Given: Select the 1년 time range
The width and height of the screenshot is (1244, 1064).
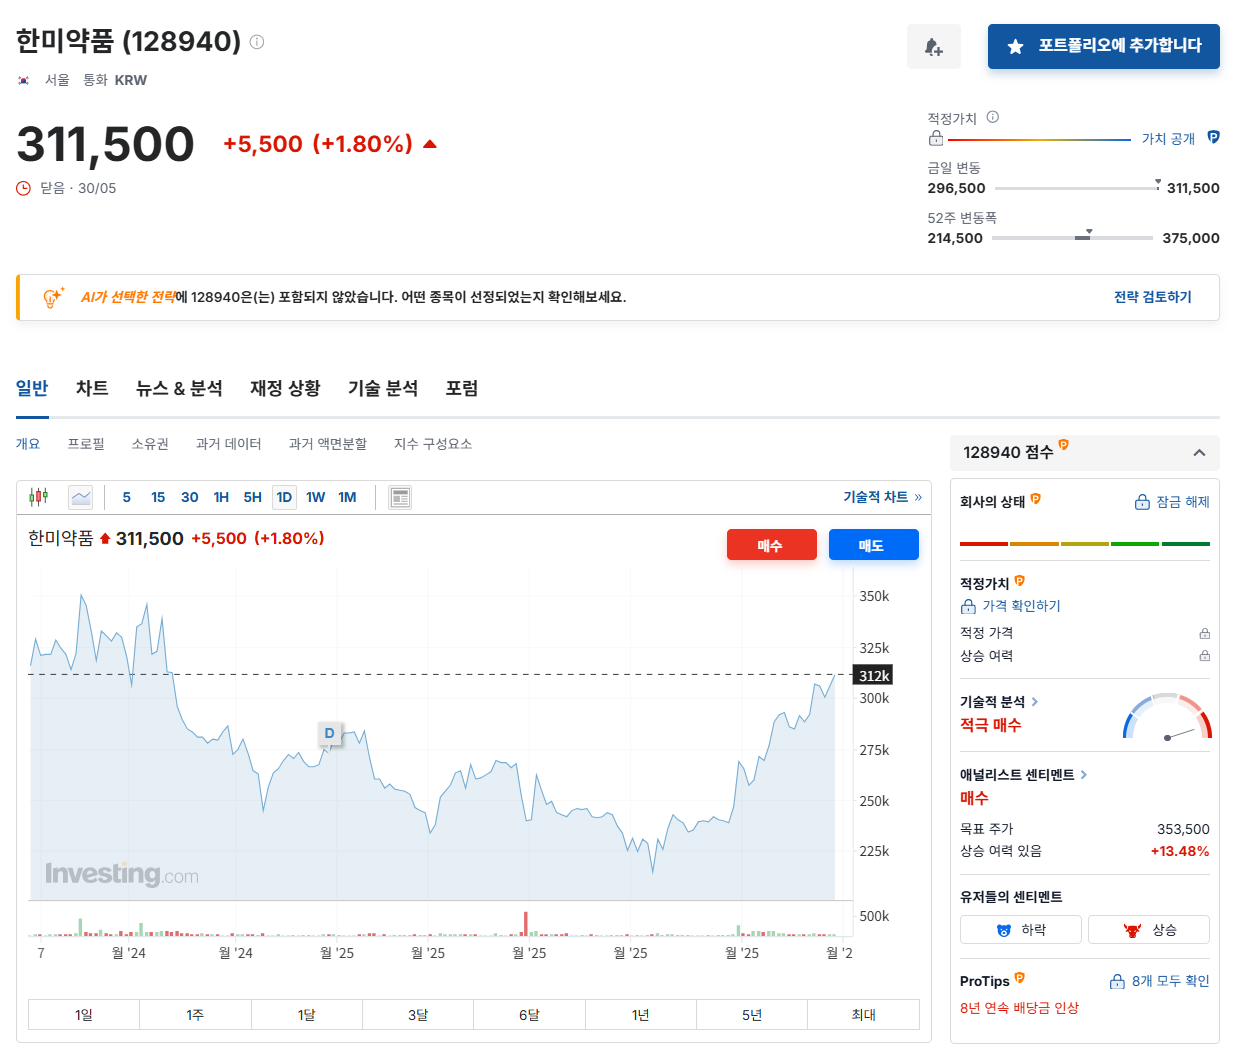Looking at the screenshot, I should tap(641, 1014).
